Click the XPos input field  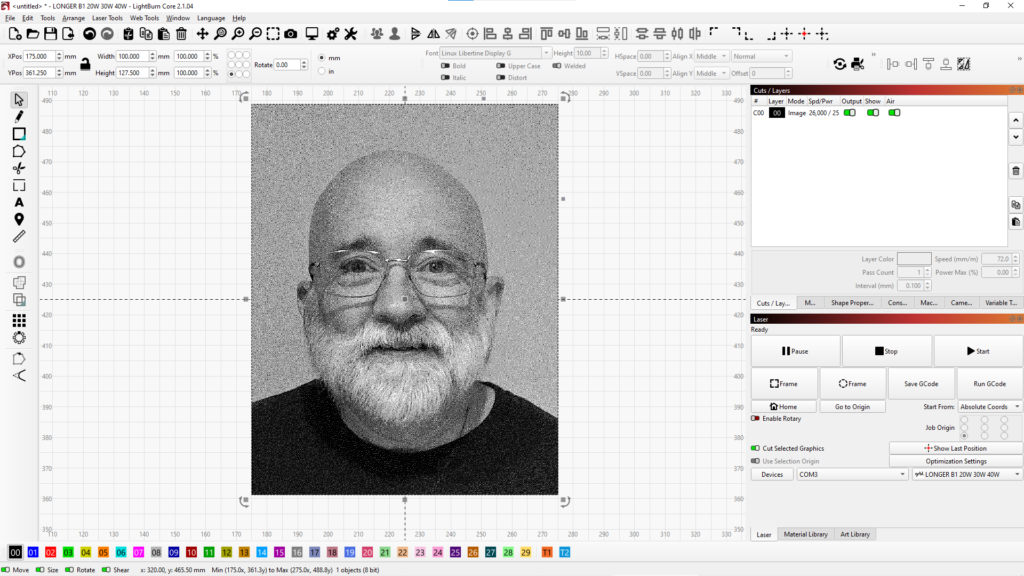click(39, 56)
